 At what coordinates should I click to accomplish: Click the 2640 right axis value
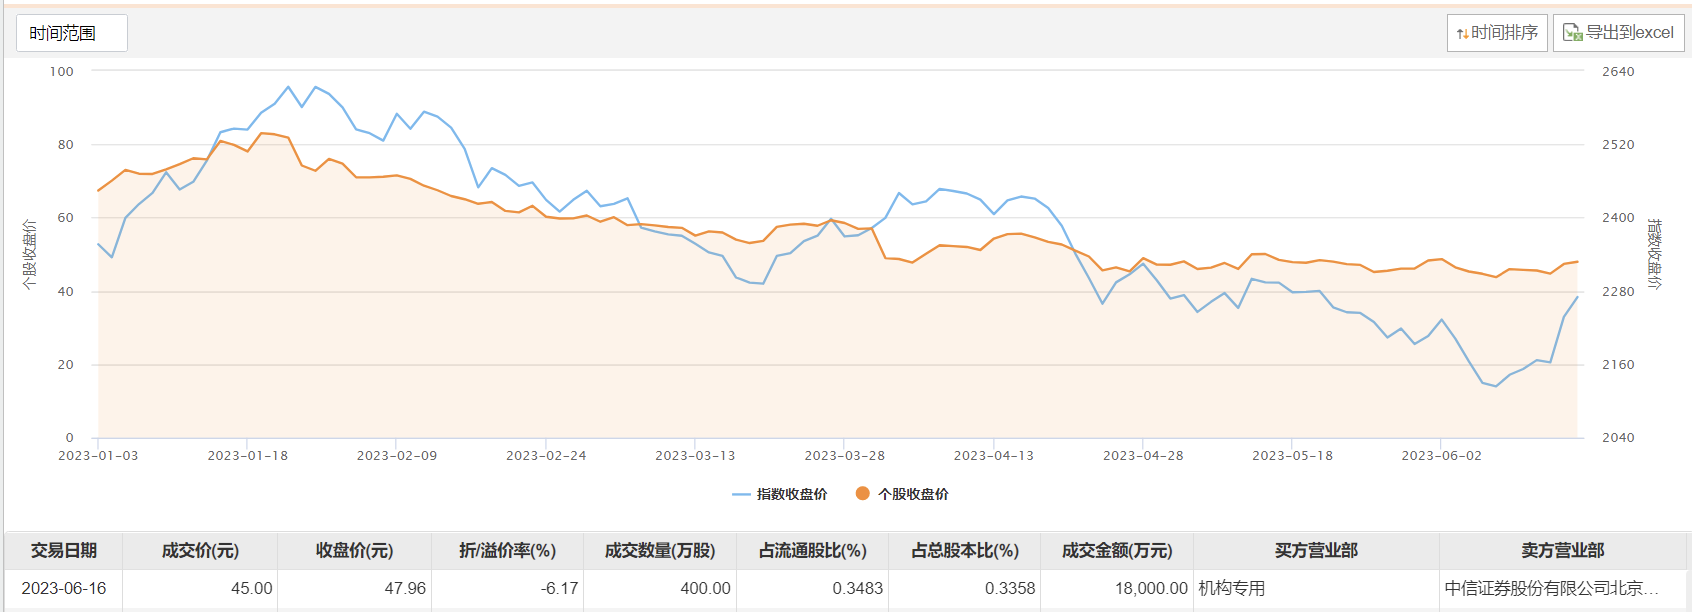click(1618, 72)
